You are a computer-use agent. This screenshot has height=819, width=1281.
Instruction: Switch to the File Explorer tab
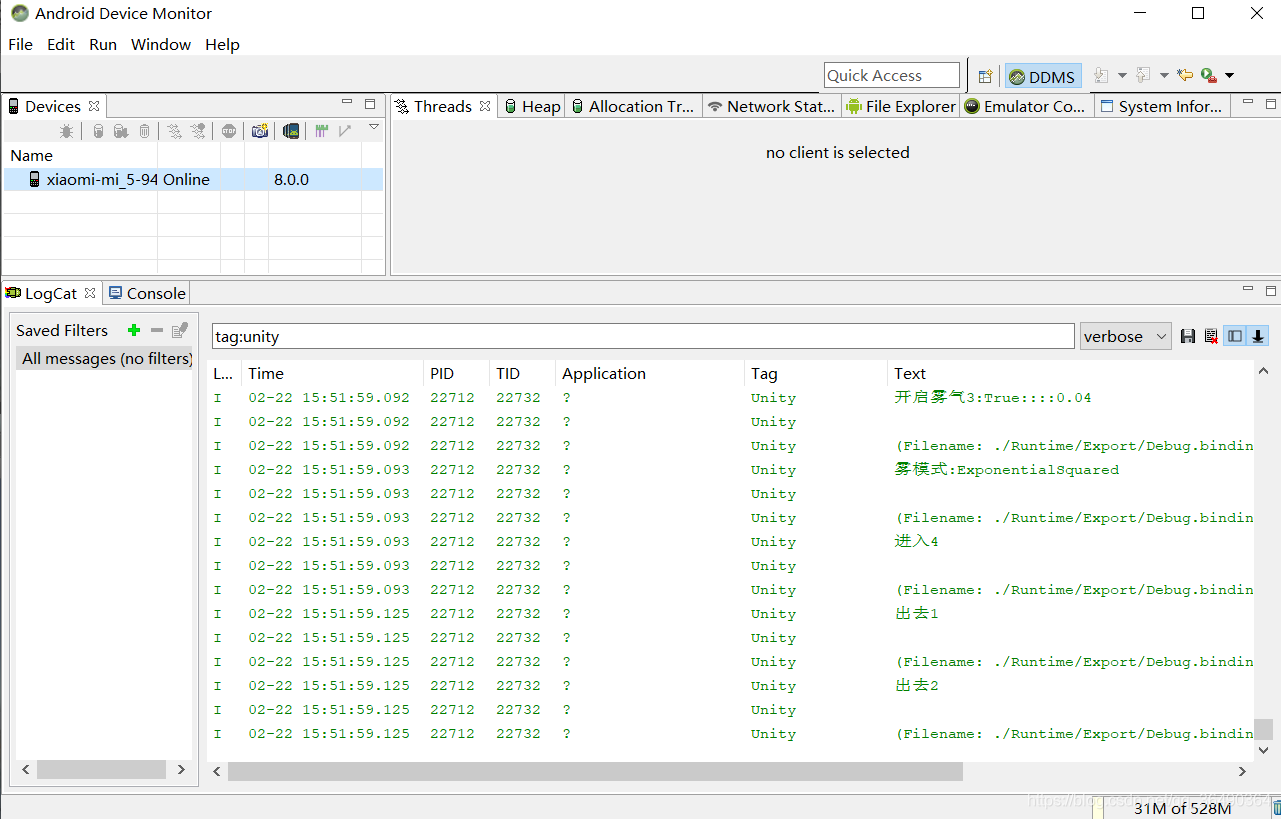coord(901,106)
